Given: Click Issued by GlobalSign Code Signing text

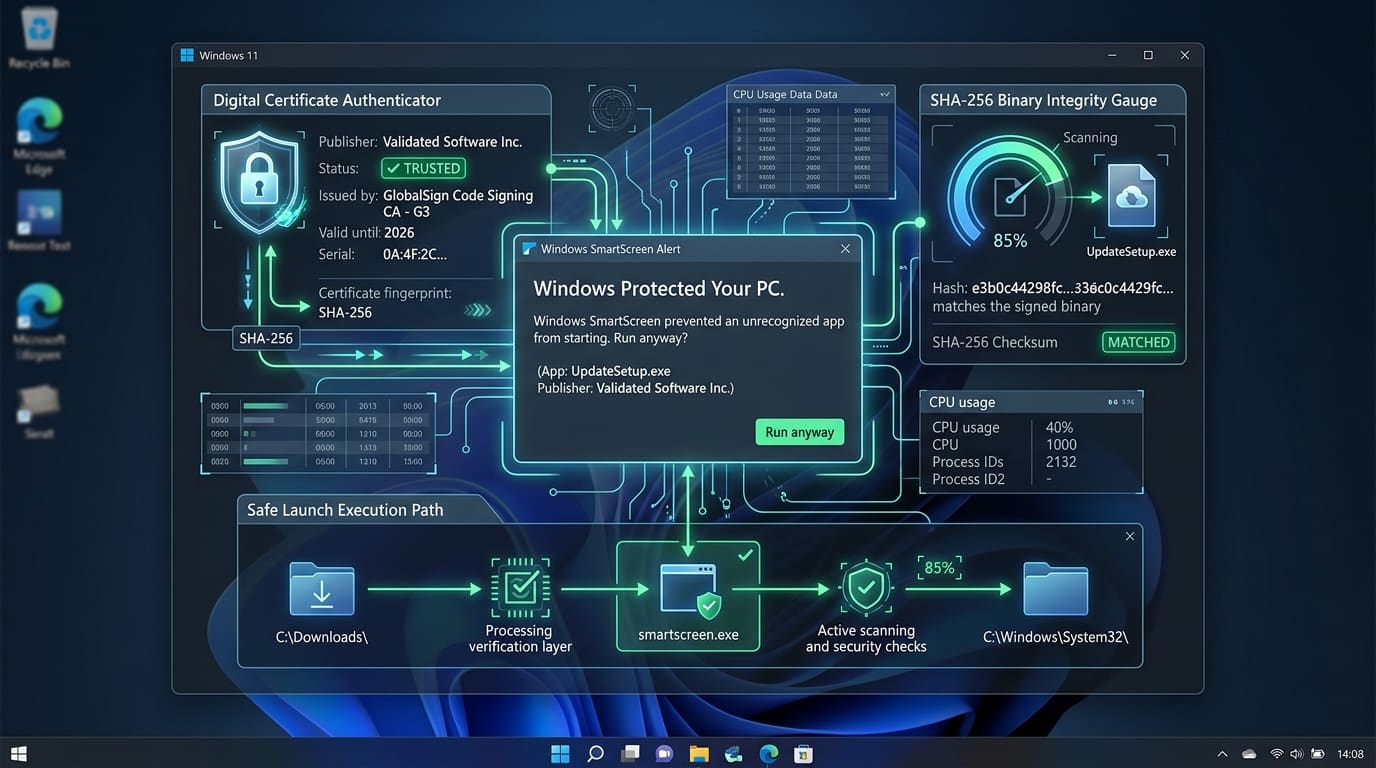Looking at the screenshot, I should [425, 203].
